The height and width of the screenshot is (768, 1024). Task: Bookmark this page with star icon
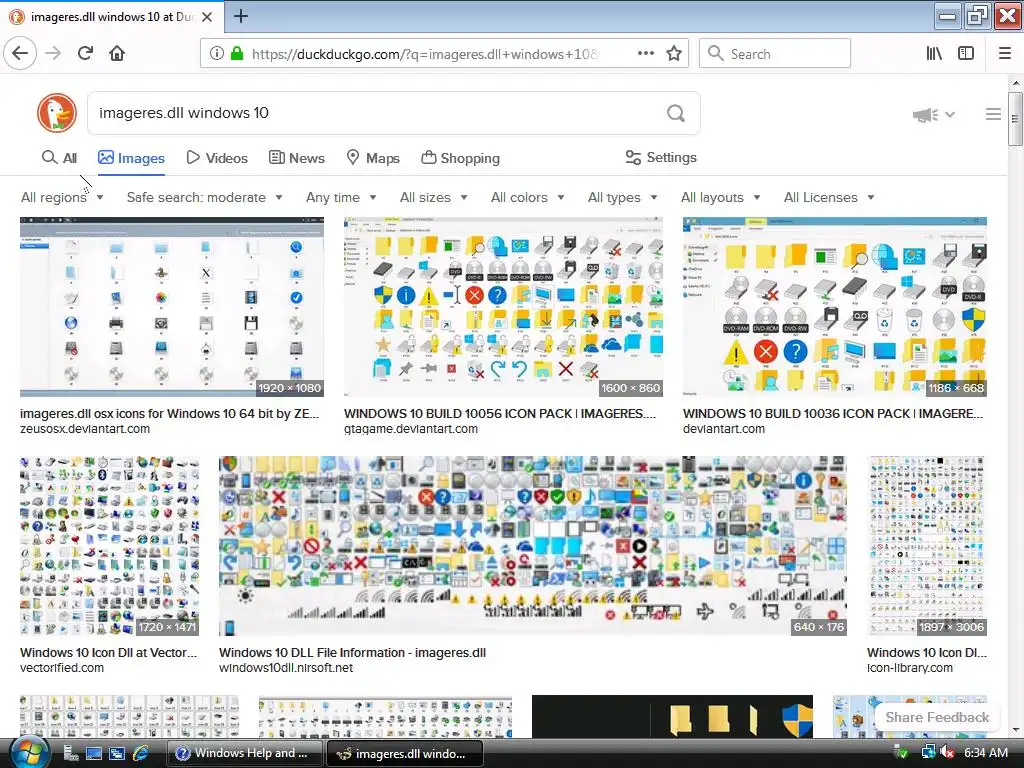coord(674,54)
